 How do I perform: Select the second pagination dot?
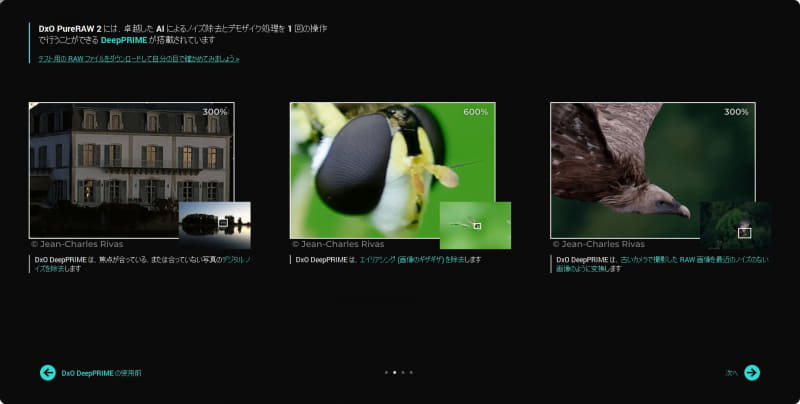(394, 372)
